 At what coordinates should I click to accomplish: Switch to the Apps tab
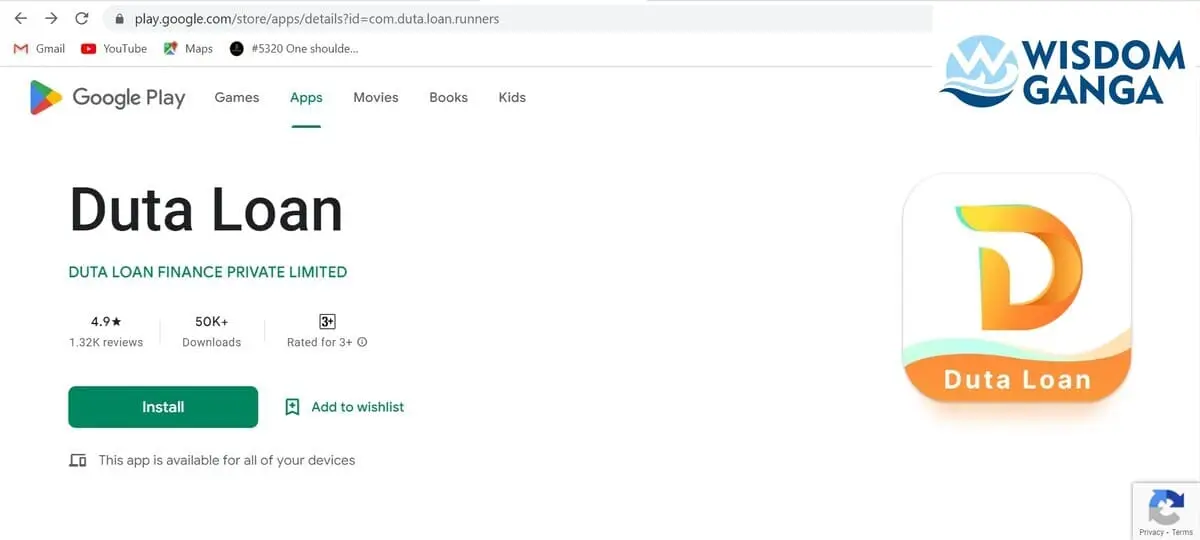pos(306,97)
